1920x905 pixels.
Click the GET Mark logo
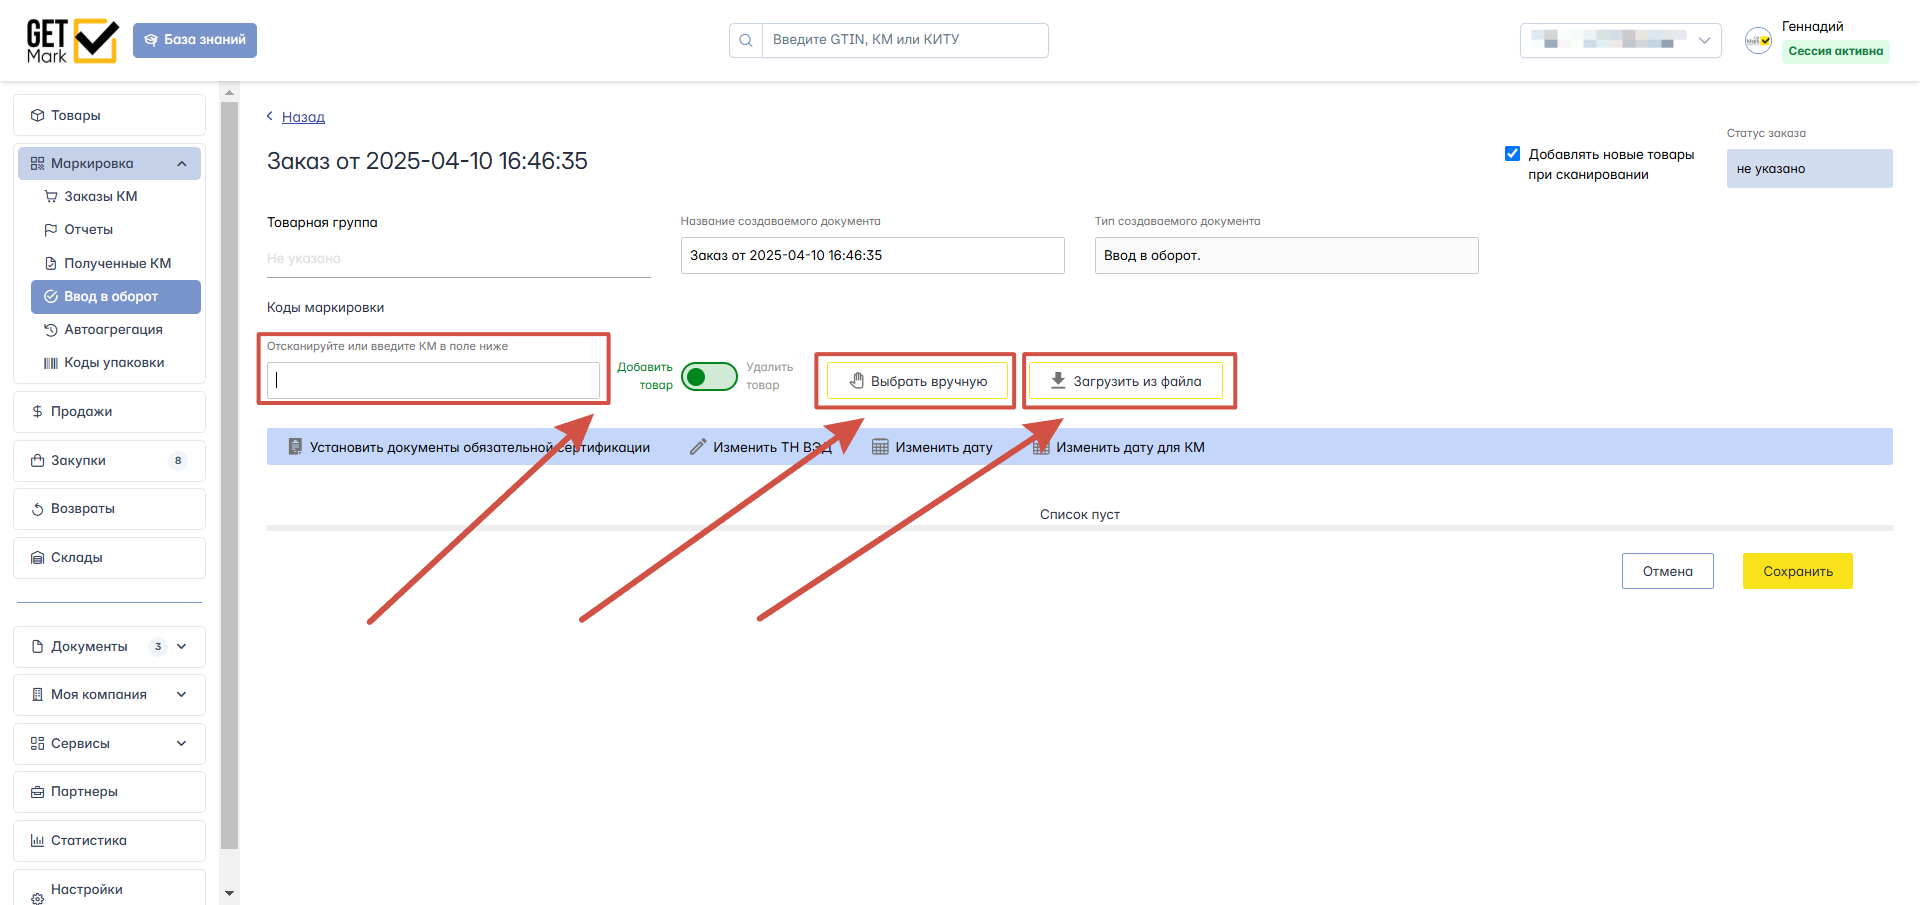click(x=72, y=41)
